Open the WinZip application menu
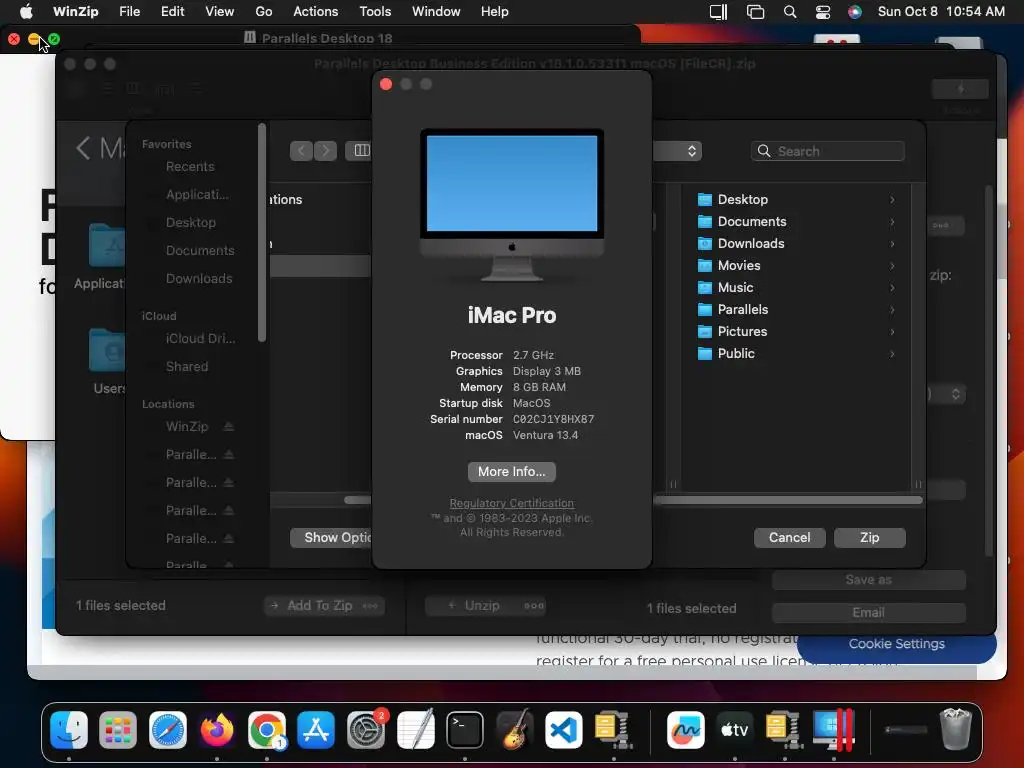Viewport: 1024px width, 768px height. tap(75, 12)
